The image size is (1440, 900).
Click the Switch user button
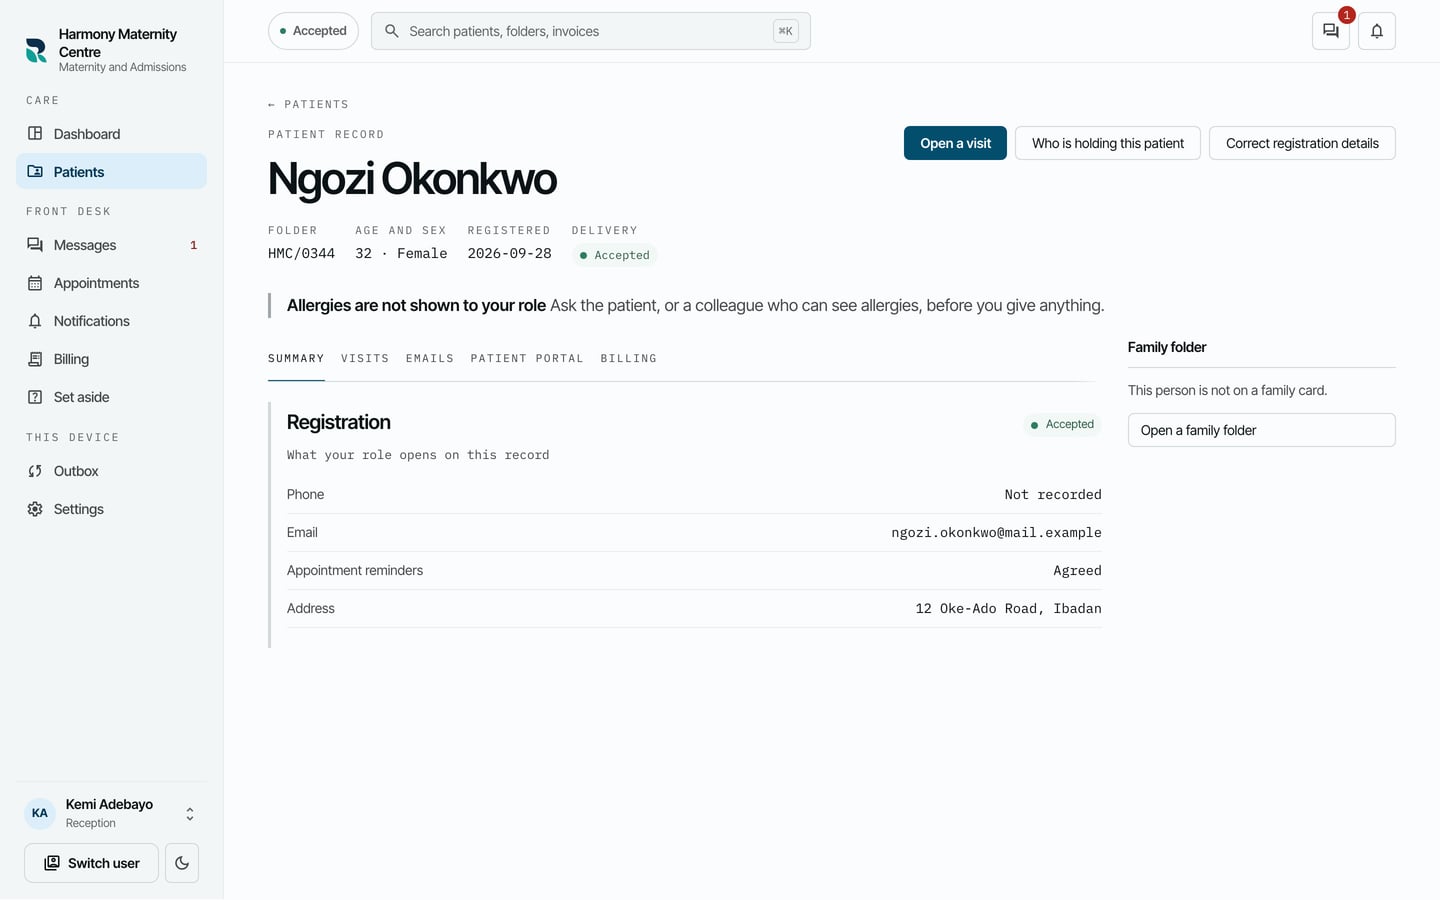(91, 863)
